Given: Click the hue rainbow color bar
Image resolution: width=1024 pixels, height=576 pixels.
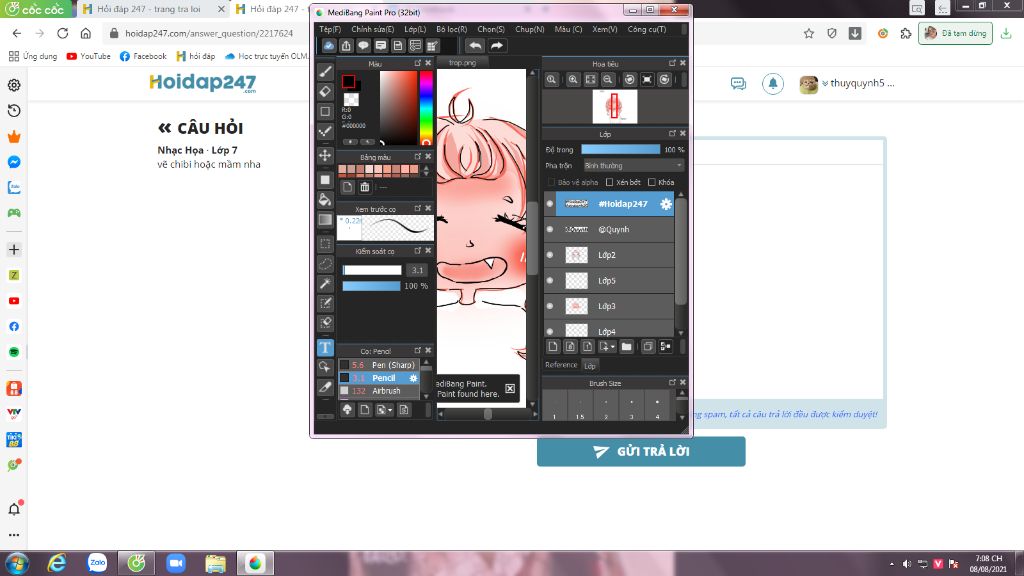Looking at the screenshot, I should (426, 108).
